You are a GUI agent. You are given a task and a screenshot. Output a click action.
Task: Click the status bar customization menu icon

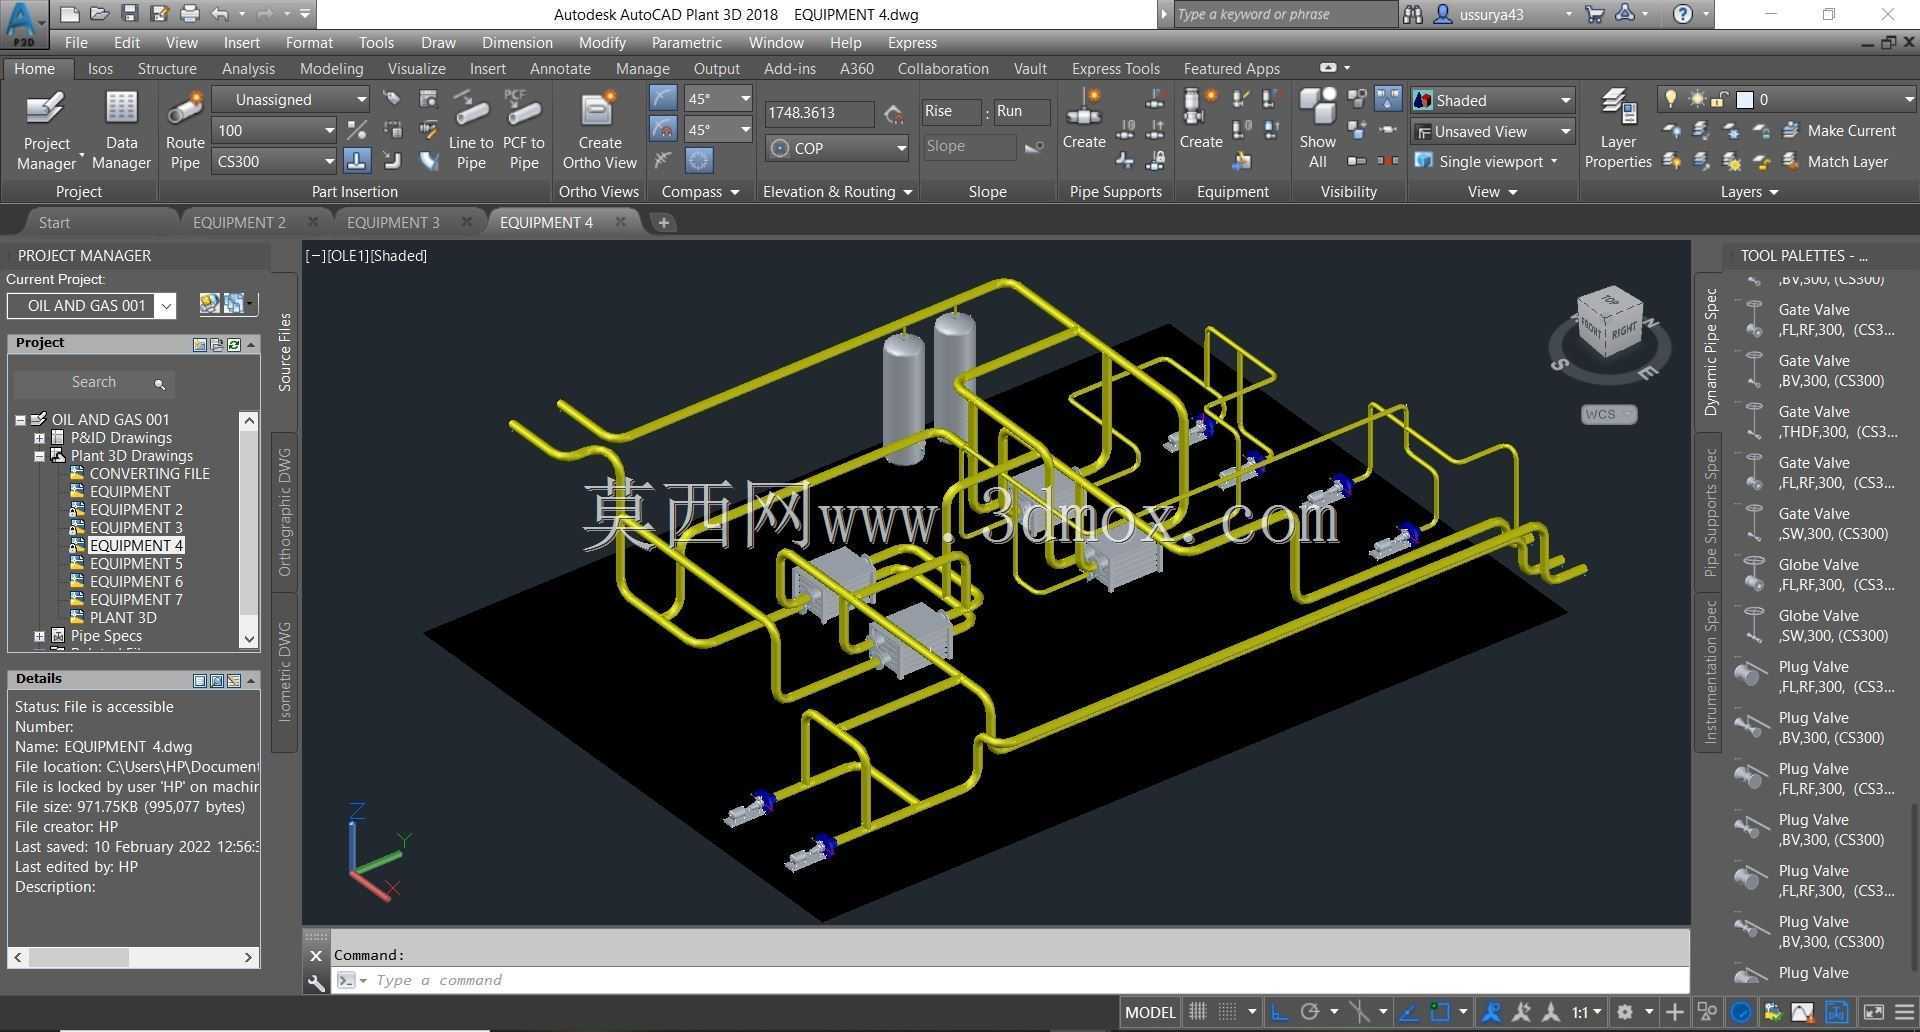tap(1904, 1012)
